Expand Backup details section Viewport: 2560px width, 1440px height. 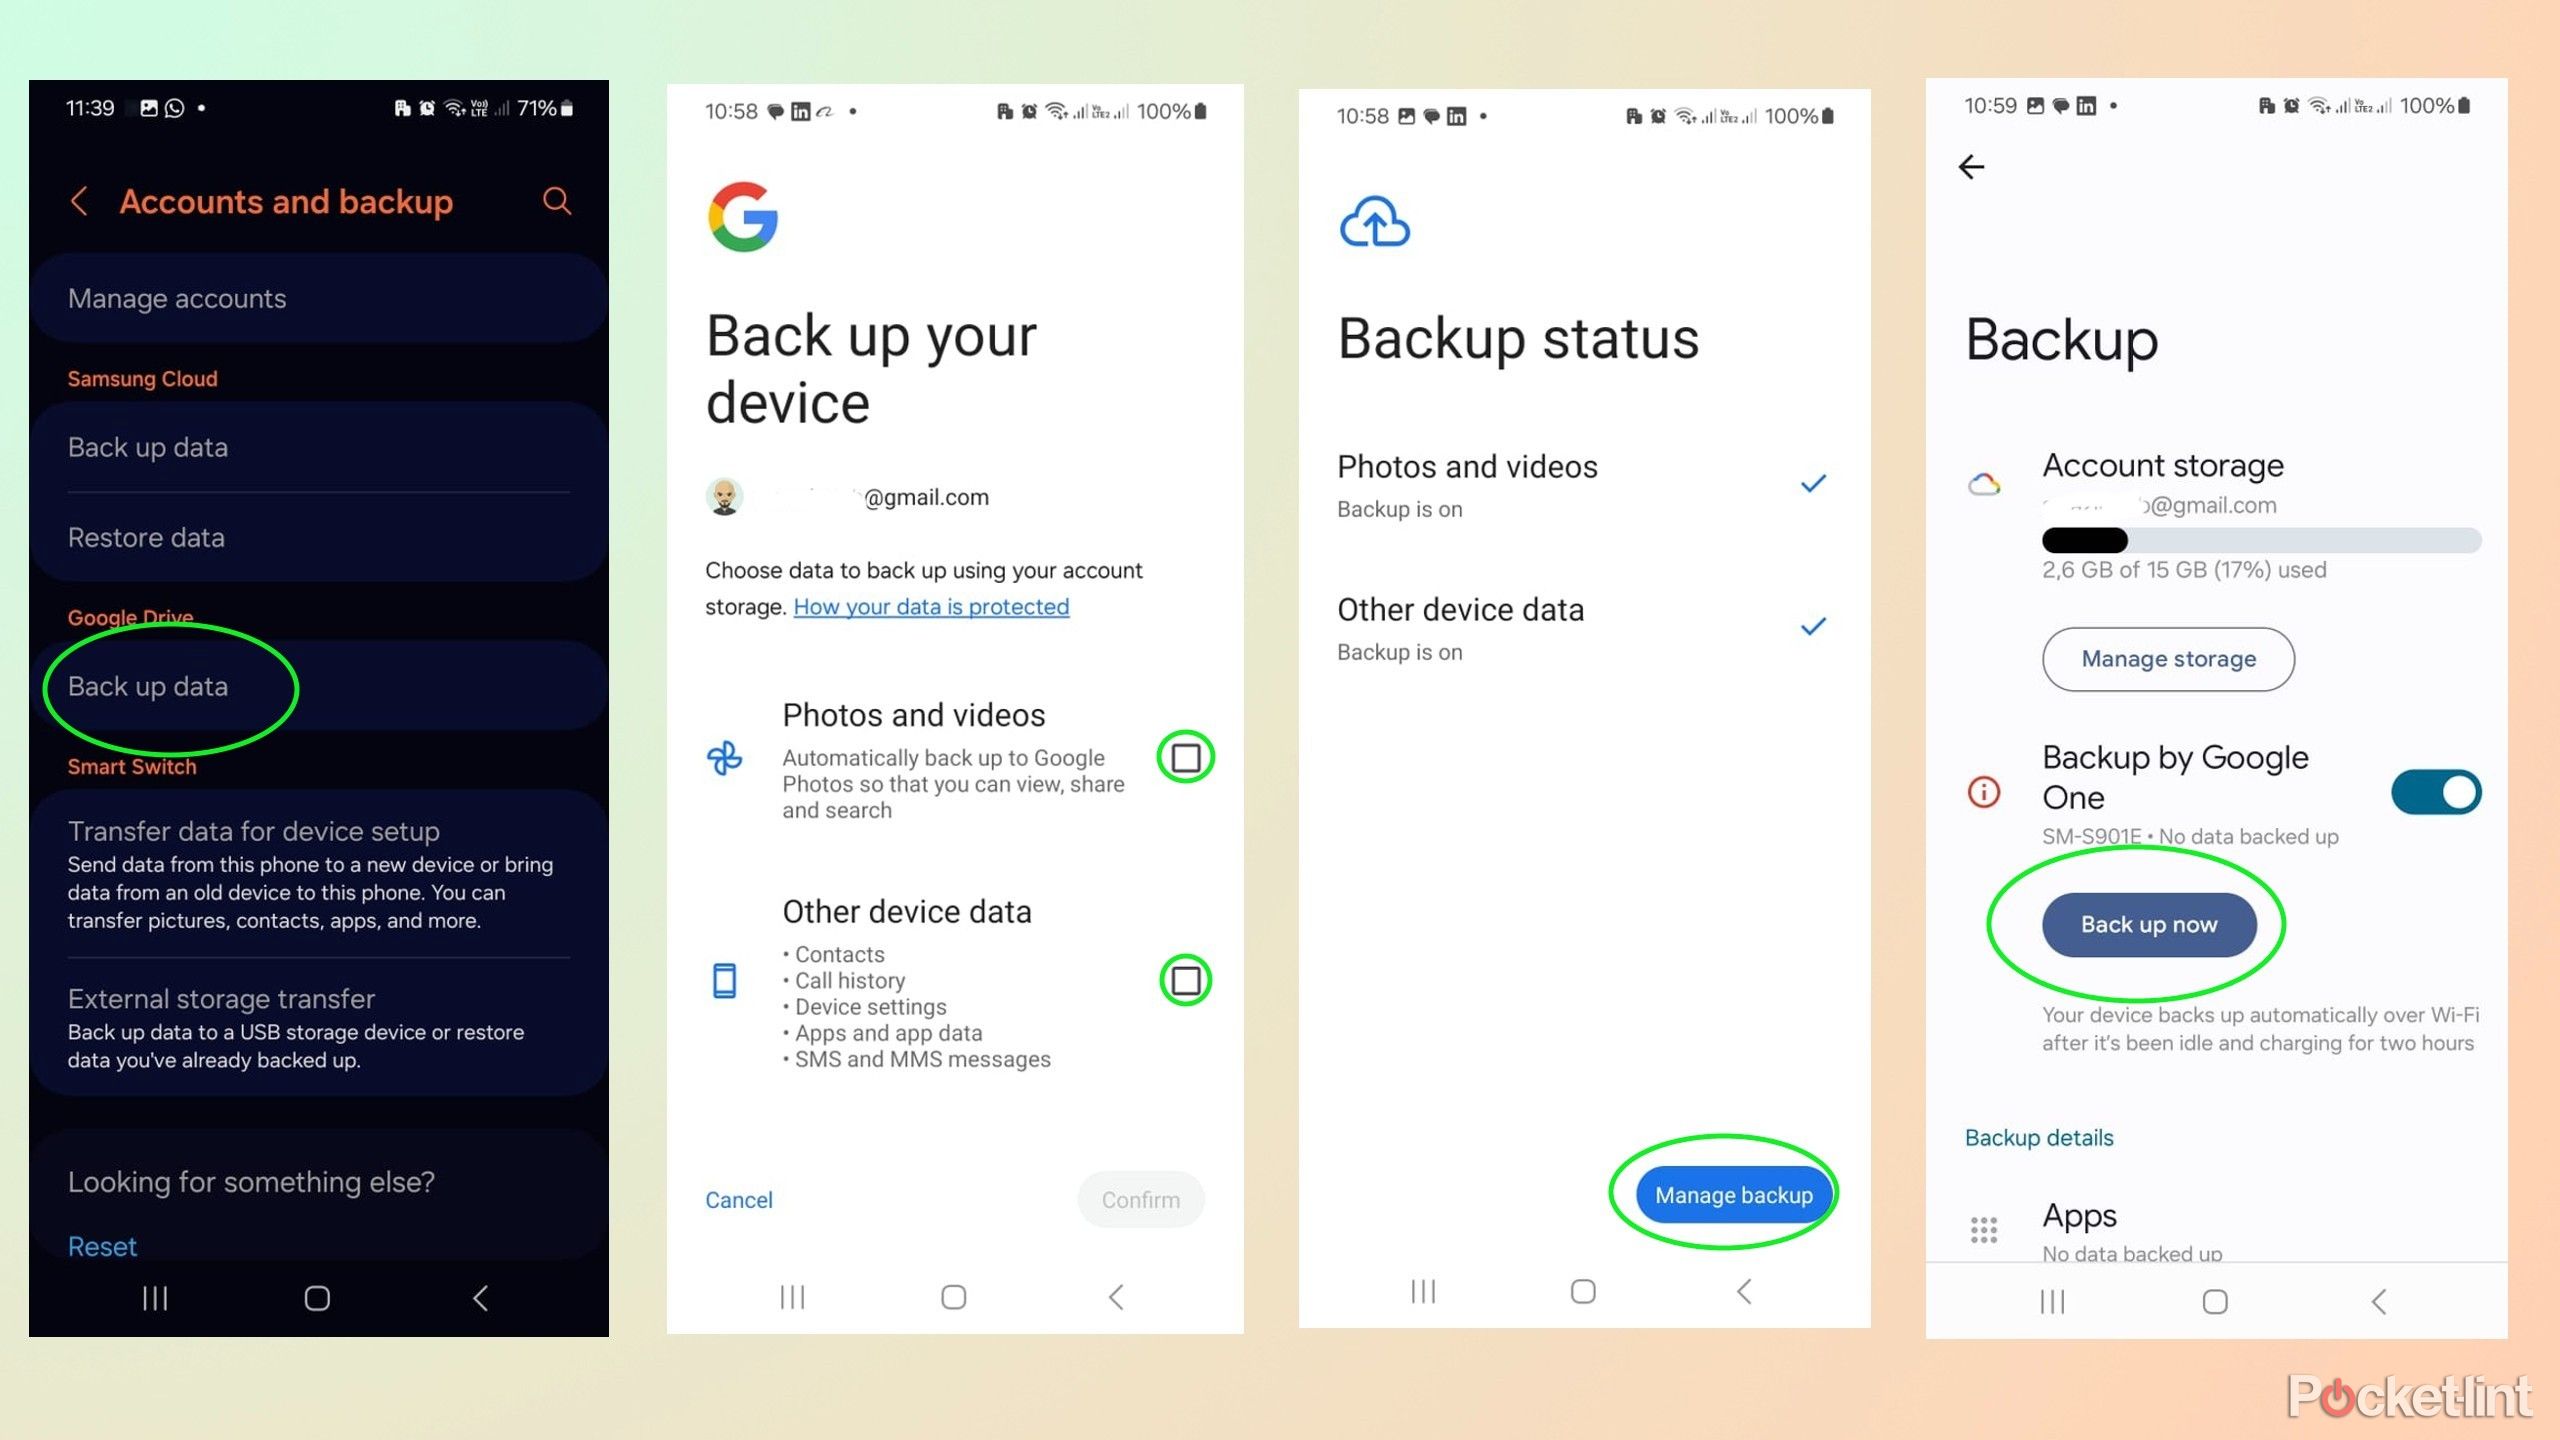tap(2038, 1138)
